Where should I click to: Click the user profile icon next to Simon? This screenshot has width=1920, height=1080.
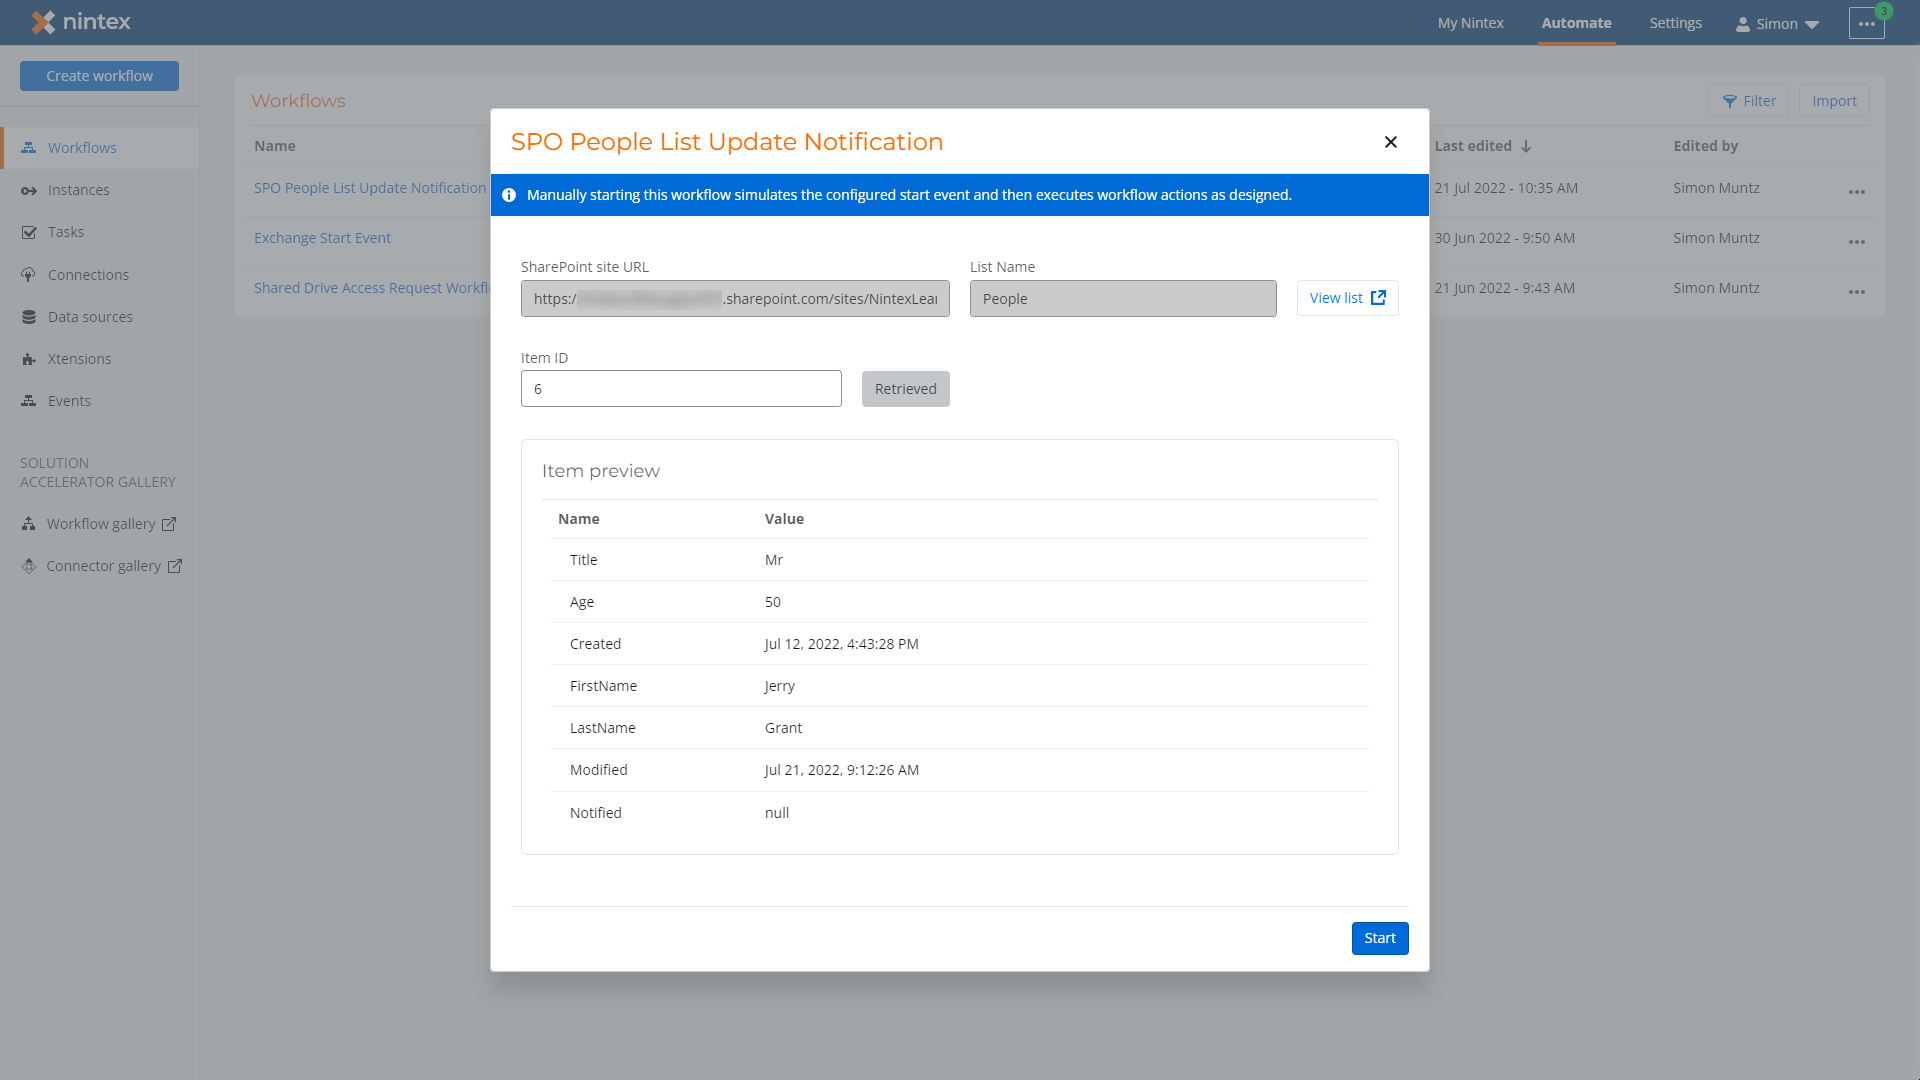tap(1743, 24)
